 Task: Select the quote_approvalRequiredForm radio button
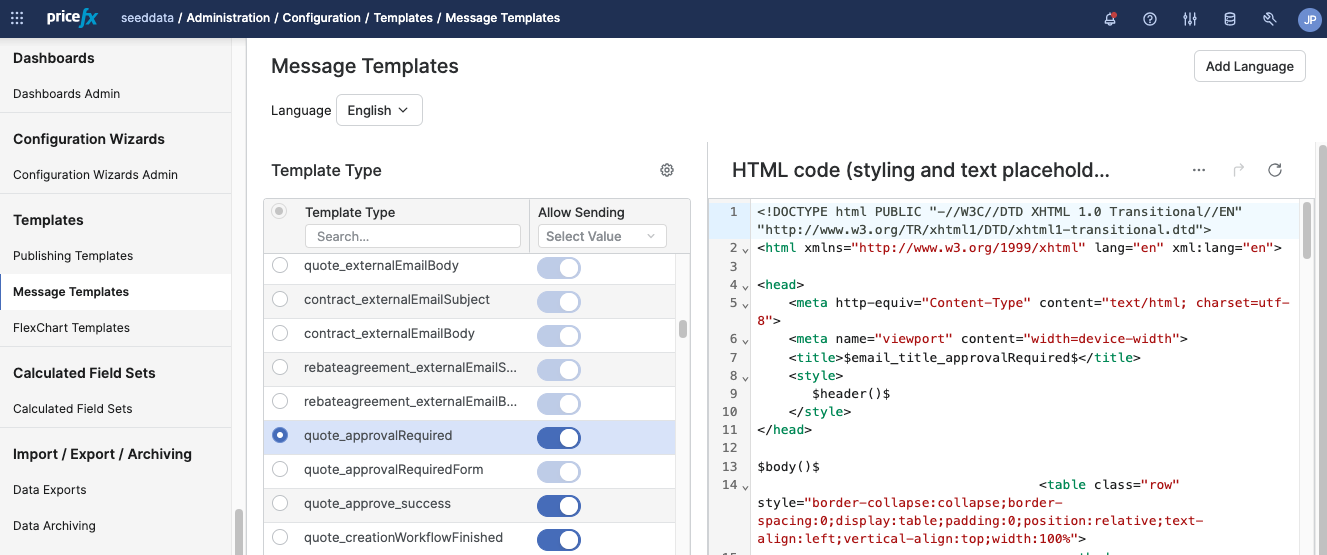pos(280,470)
